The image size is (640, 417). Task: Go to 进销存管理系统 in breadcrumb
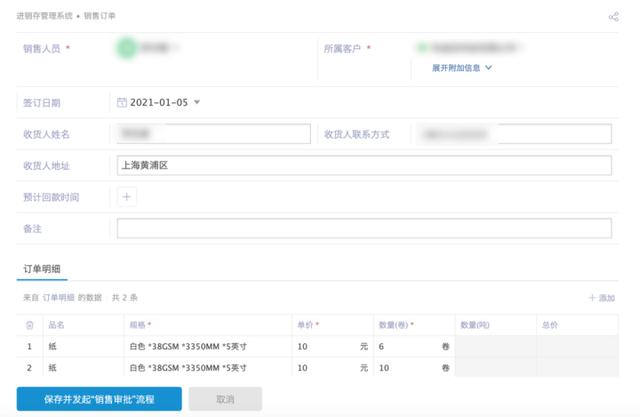click(x=44, y=17)
